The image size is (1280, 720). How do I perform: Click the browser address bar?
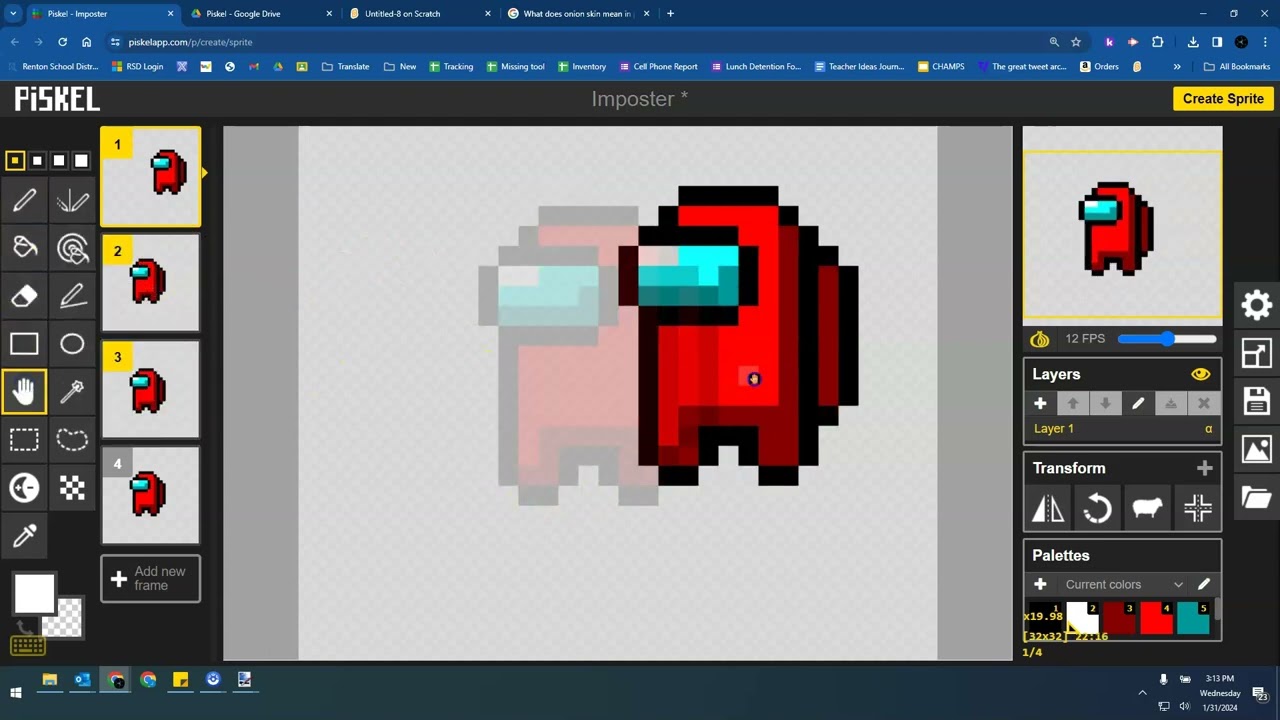(580, 42)
